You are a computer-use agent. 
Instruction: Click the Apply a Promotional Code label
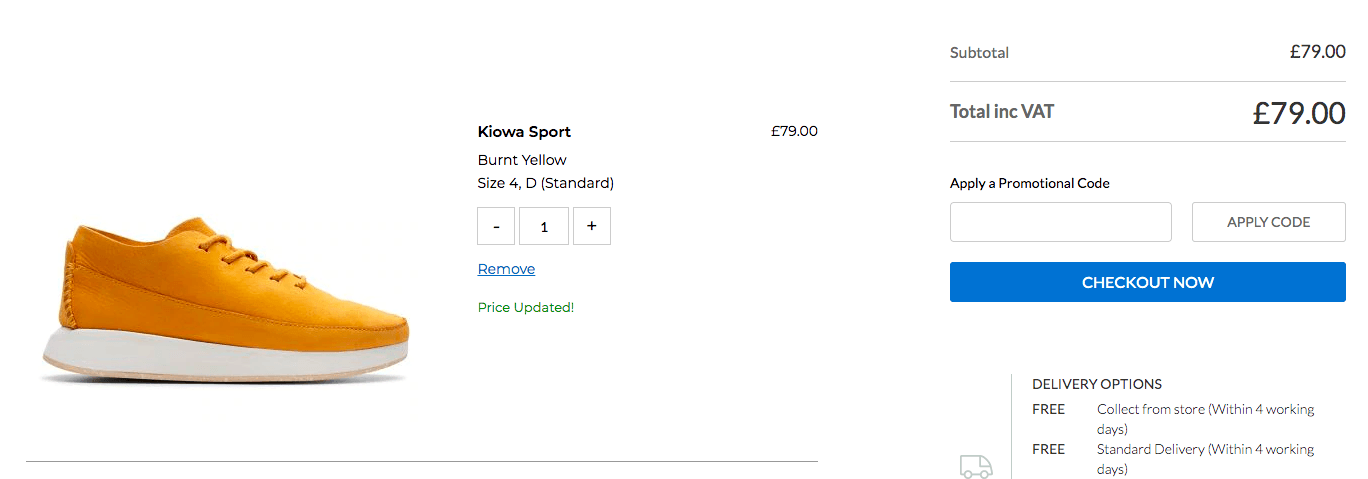(x=1030, y=183)
